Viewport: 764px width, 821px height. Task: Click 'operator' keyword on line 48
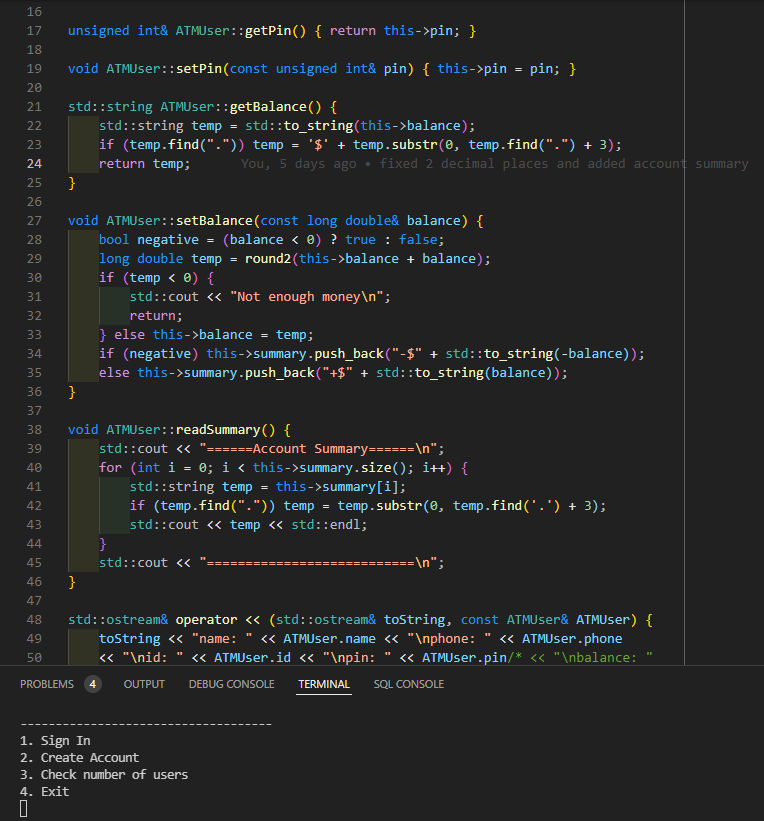click(x=206, y=620)
